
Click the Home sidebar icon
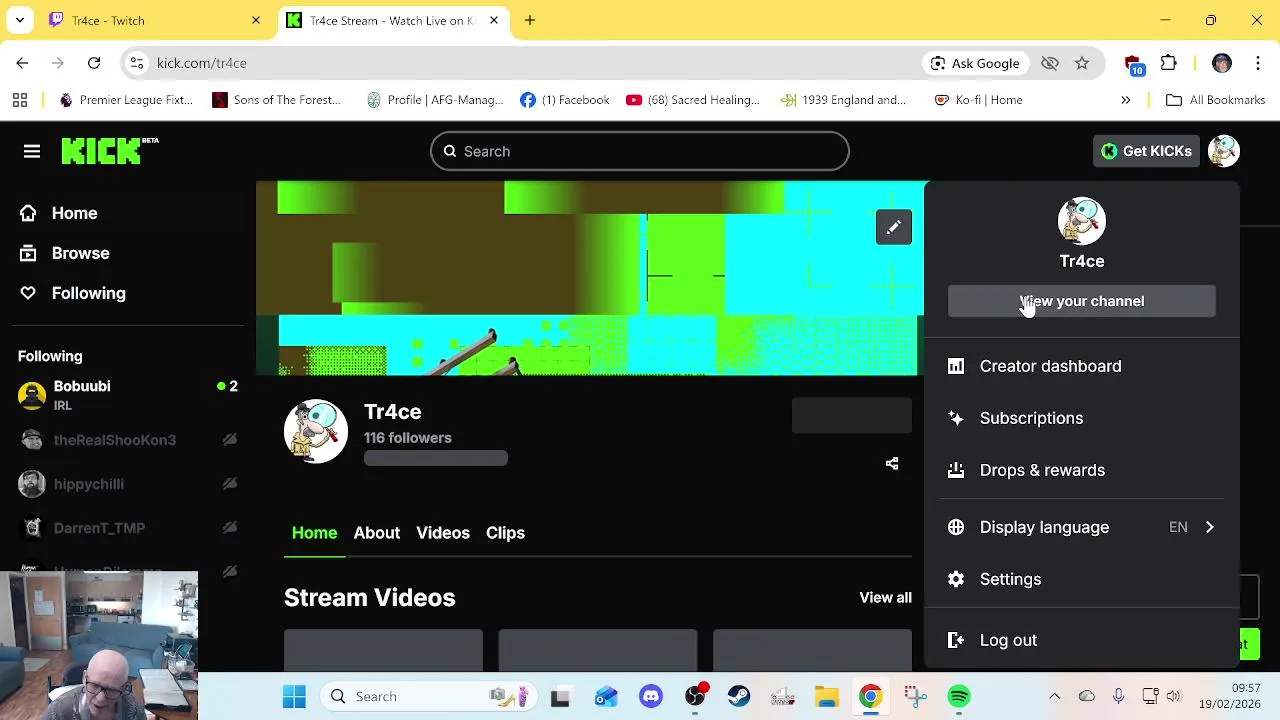coord(28,213)
